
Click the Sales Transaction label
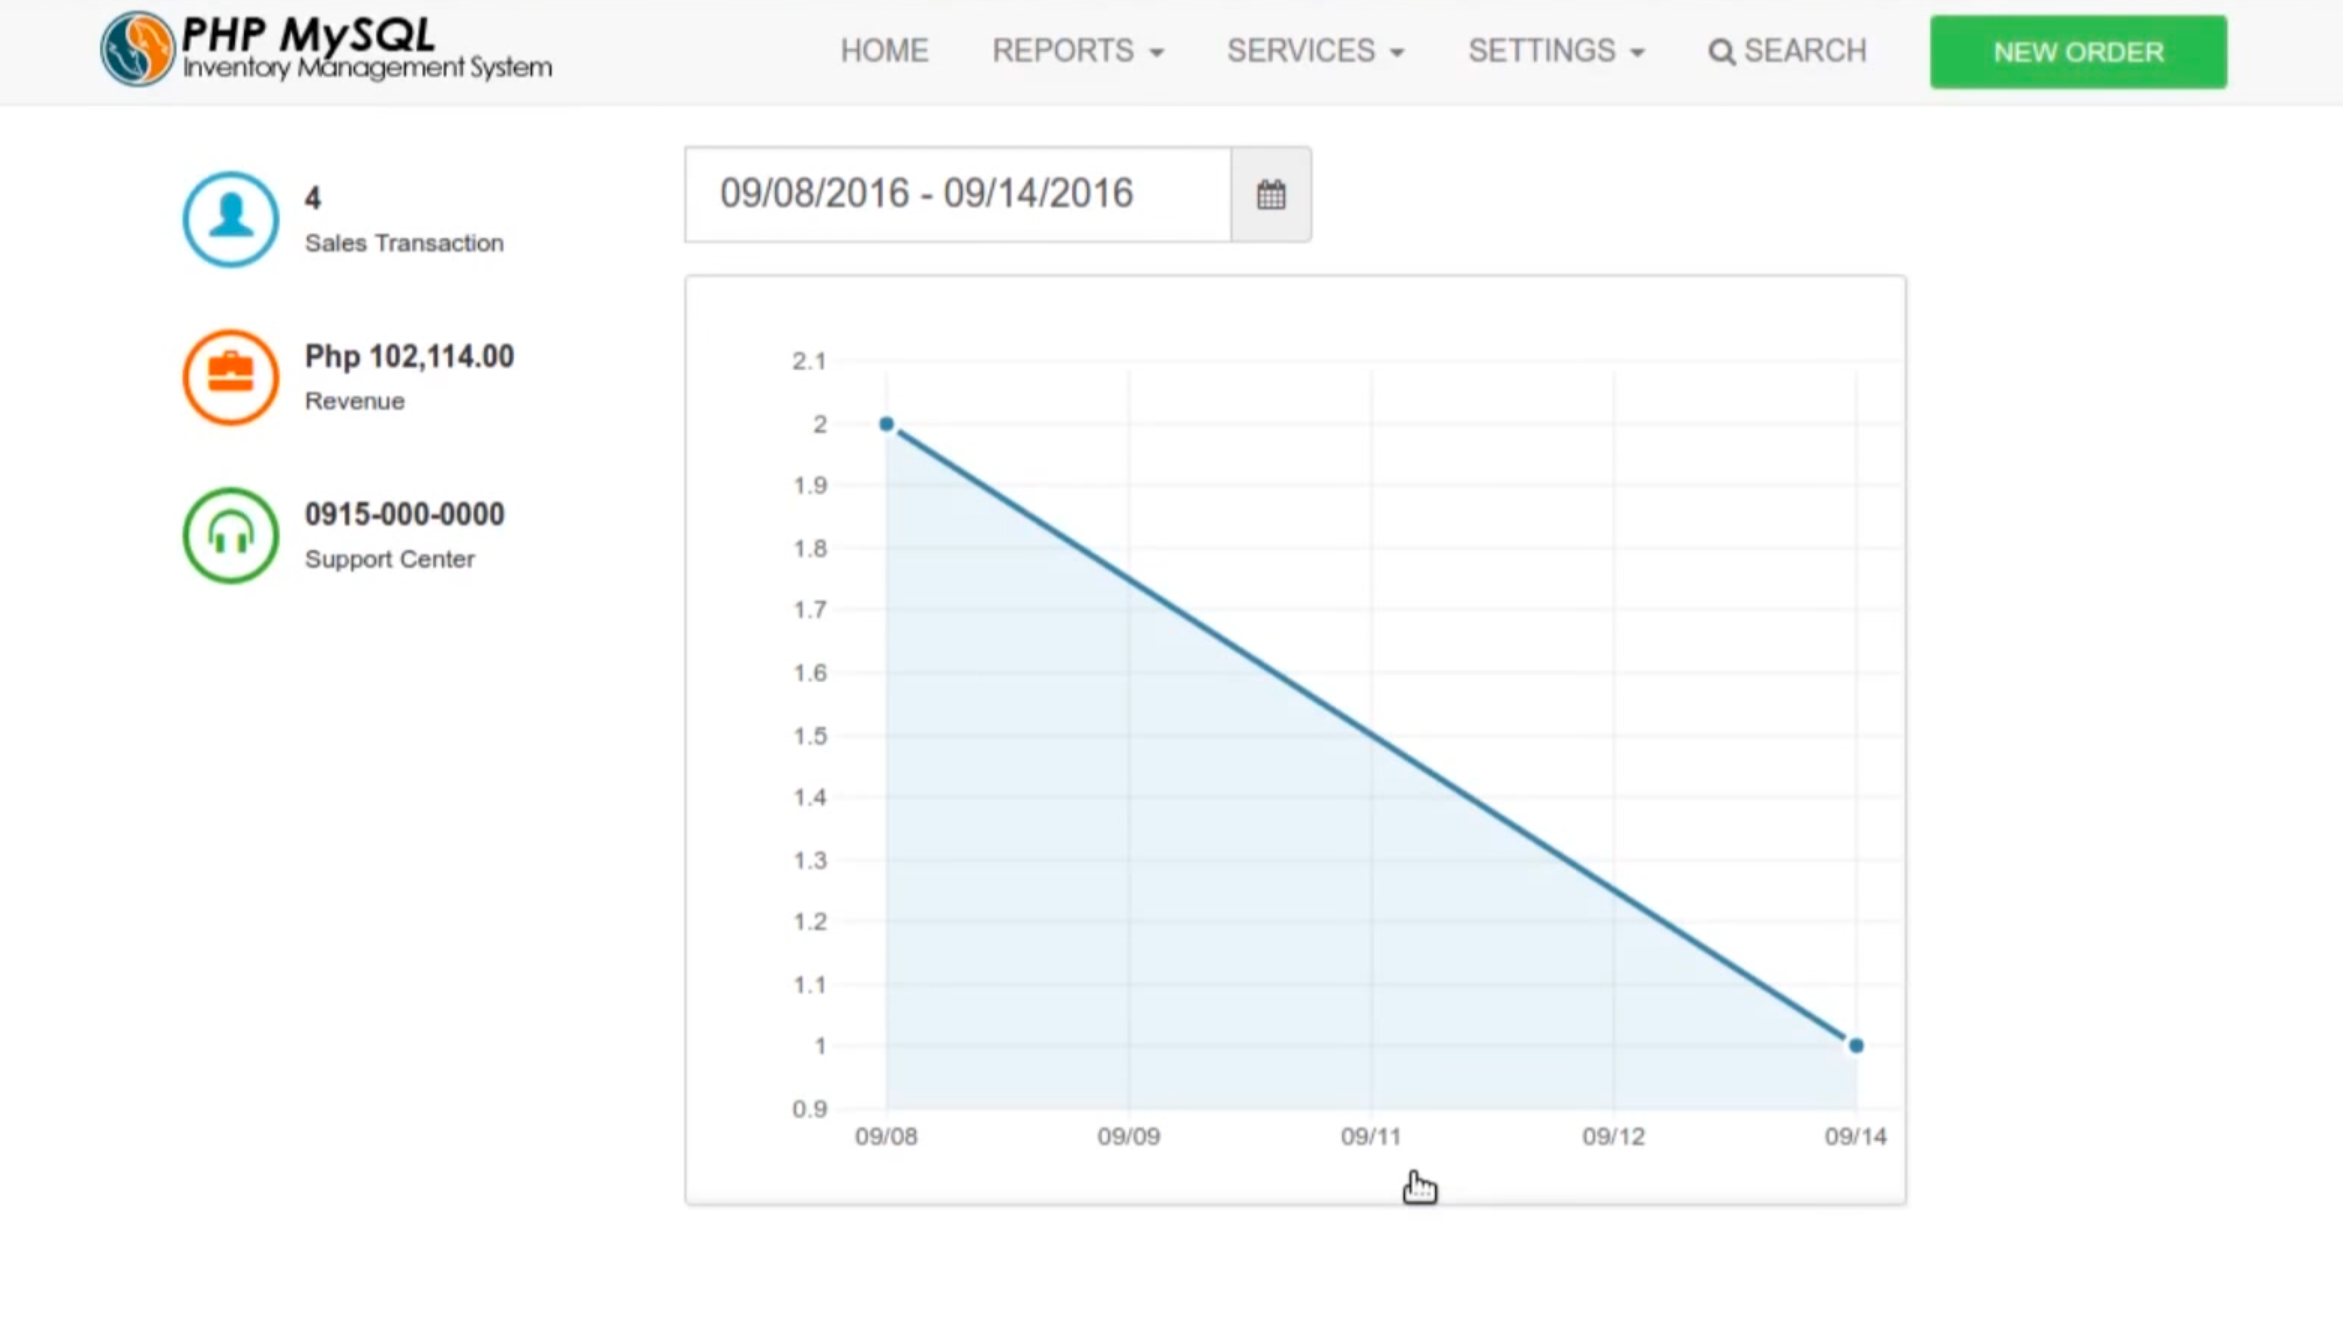tap(404, 243)
